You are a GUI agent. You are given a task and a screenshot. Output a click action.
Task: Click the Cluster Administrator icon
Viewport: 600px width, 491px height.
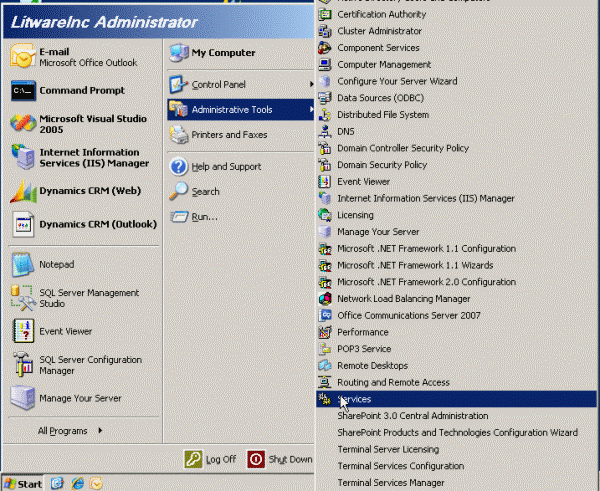tap(325, 31)
